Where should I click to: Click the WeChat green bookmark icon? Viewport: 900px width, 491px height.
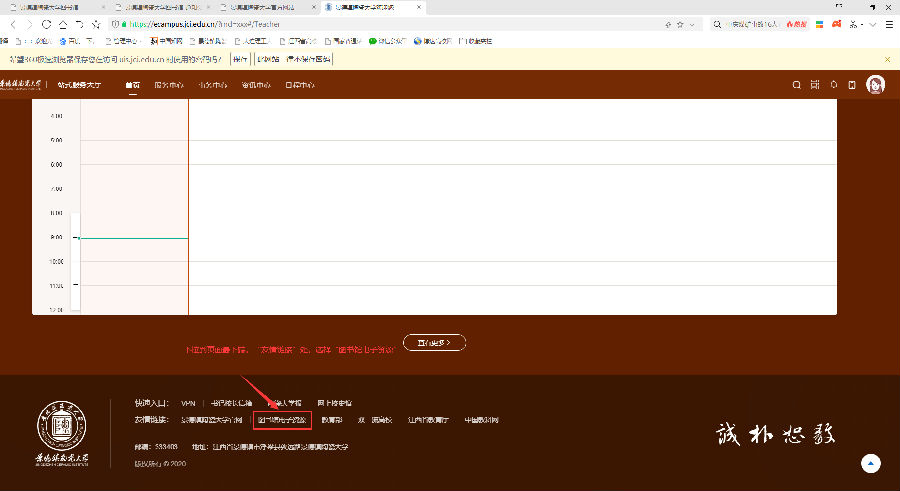pos(373,41)
